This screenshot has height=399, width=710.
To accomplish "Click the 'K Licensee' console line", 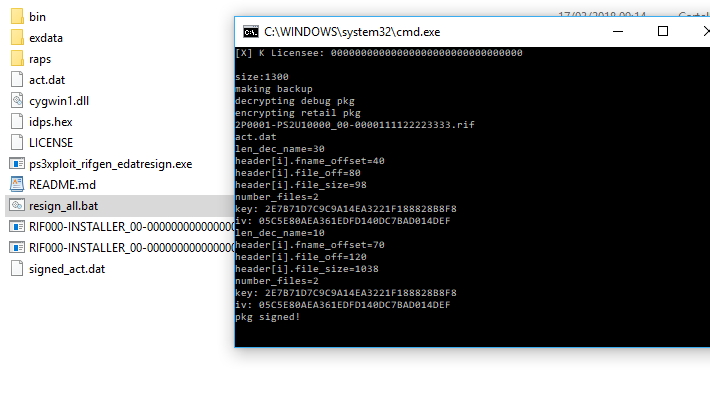I will point(379,53).
